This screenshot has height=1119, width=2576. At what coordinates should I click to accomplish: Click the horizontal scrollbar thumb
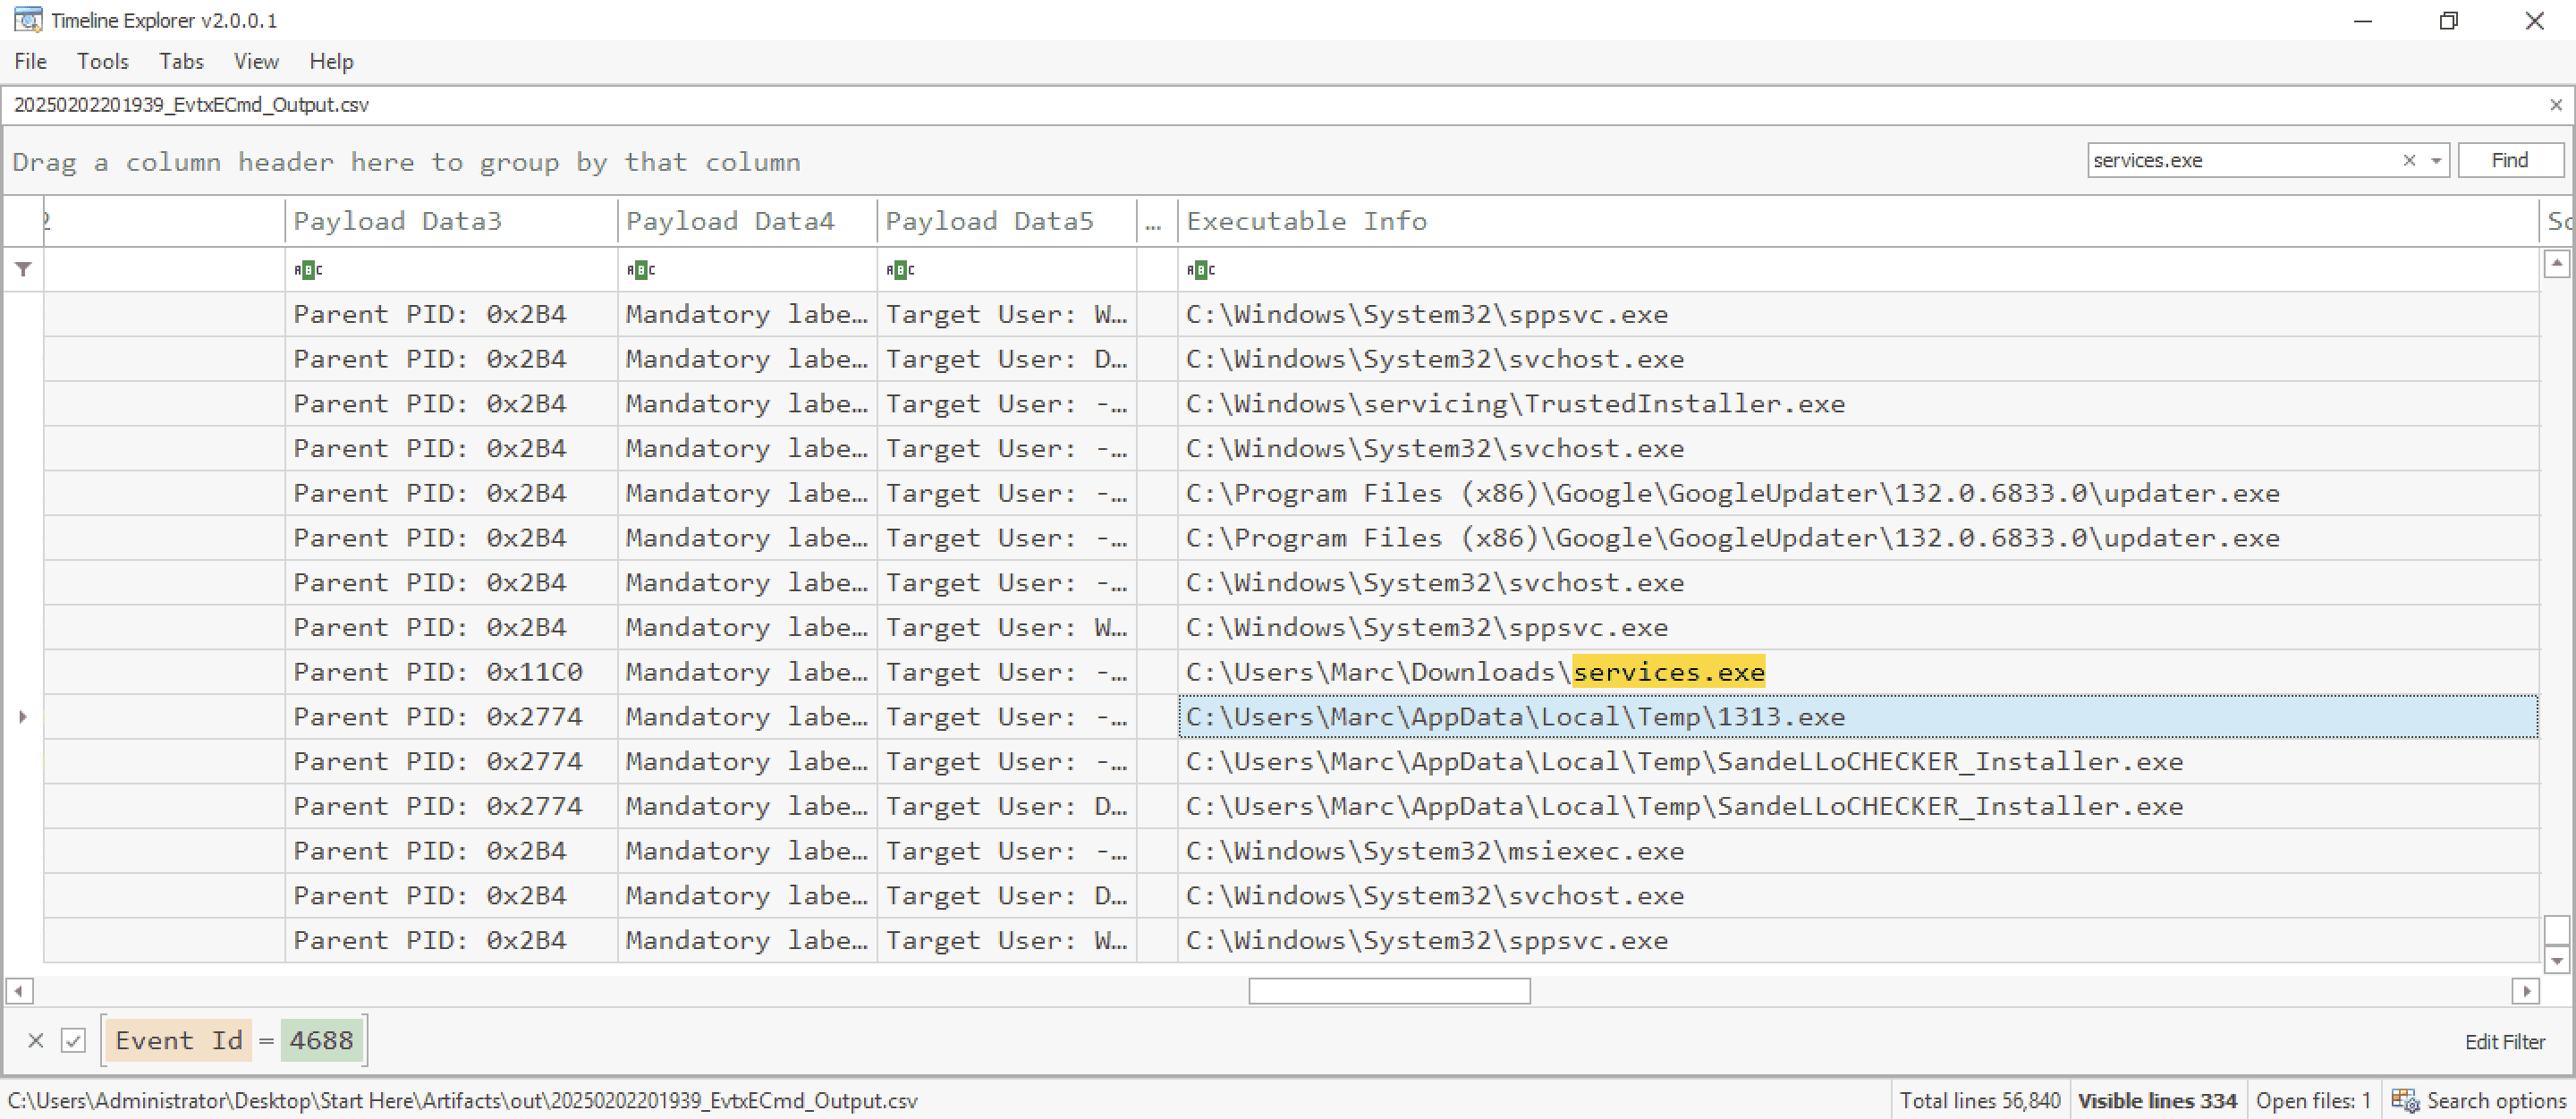(x=1389, y=990)
